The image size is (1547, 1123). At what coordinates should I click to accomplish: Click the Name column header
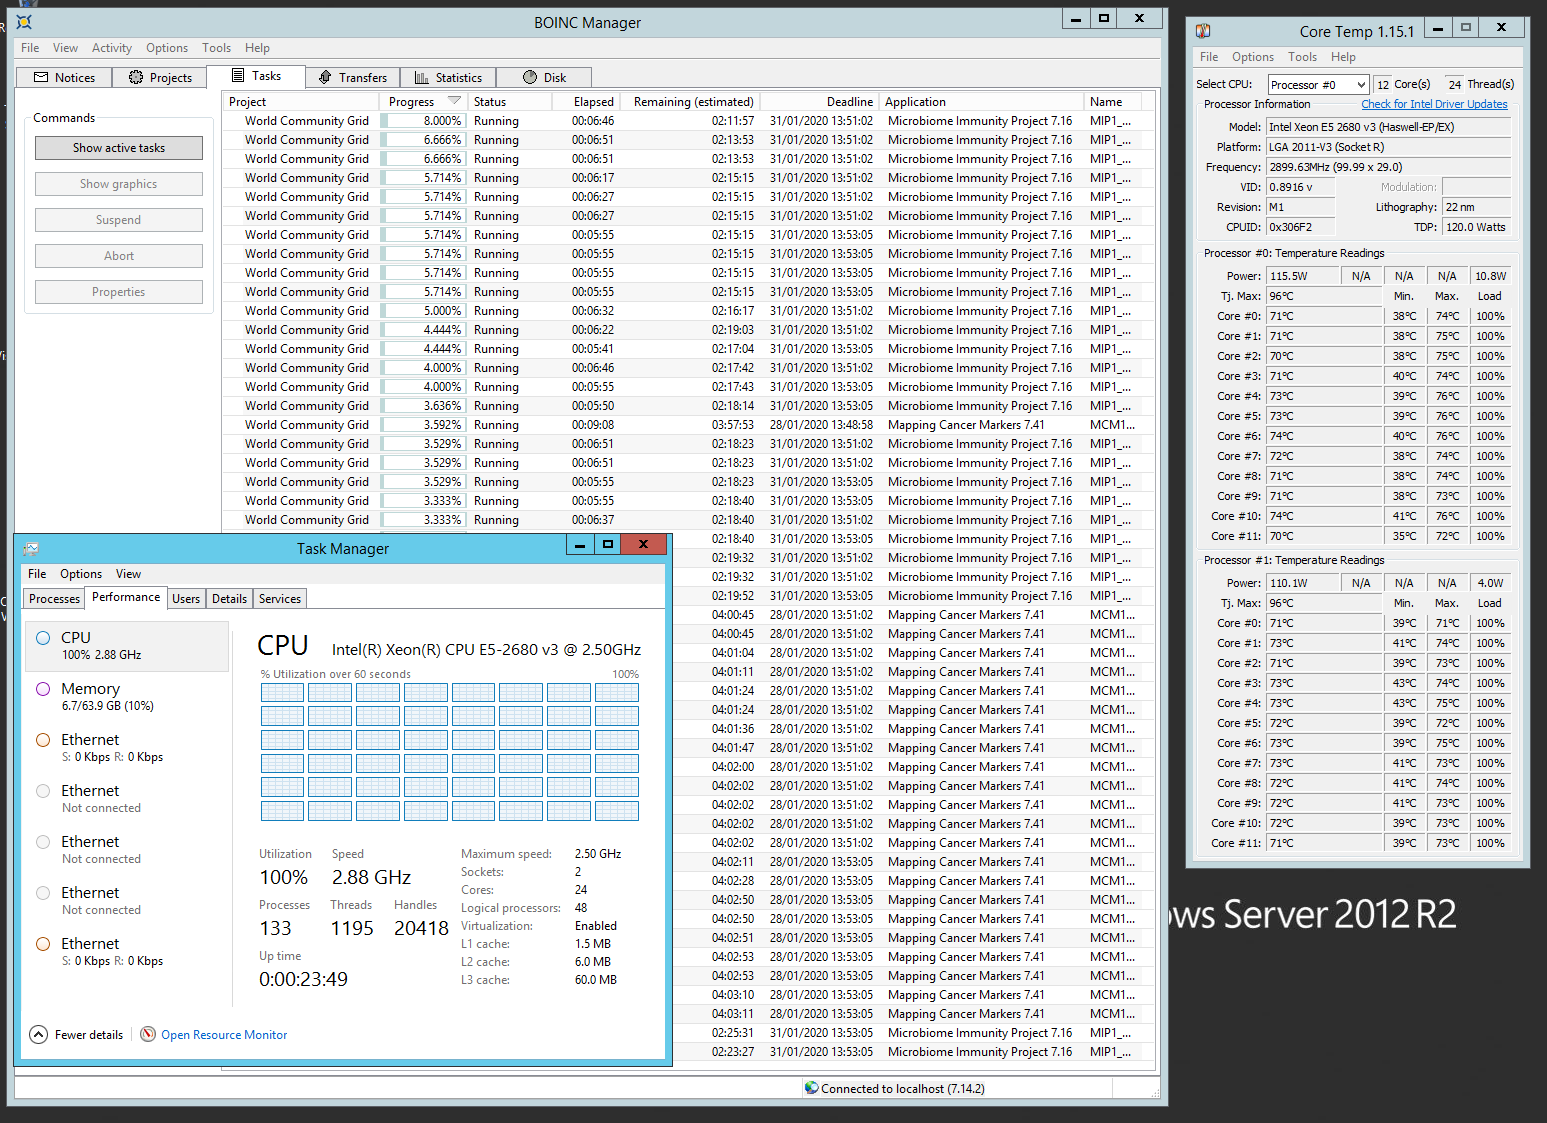pos(1112,102)
